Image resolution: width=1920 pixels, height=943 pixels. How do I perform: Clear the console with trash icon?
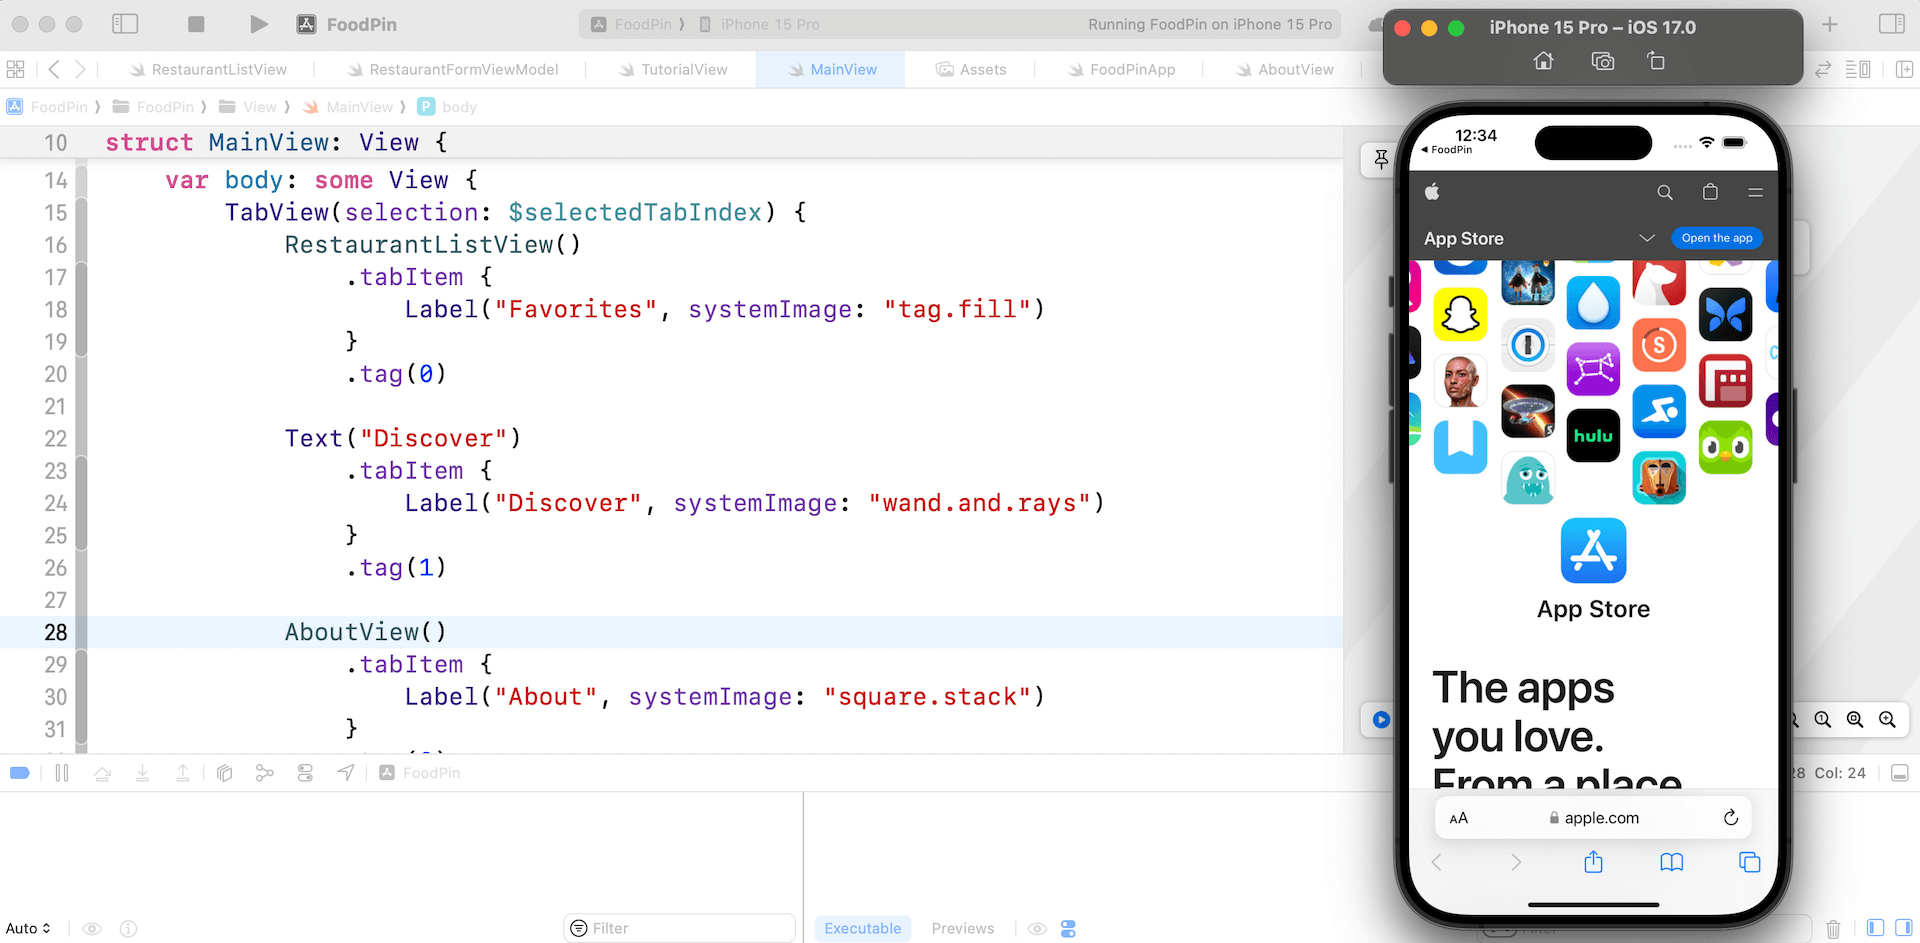click(1832, 929)
